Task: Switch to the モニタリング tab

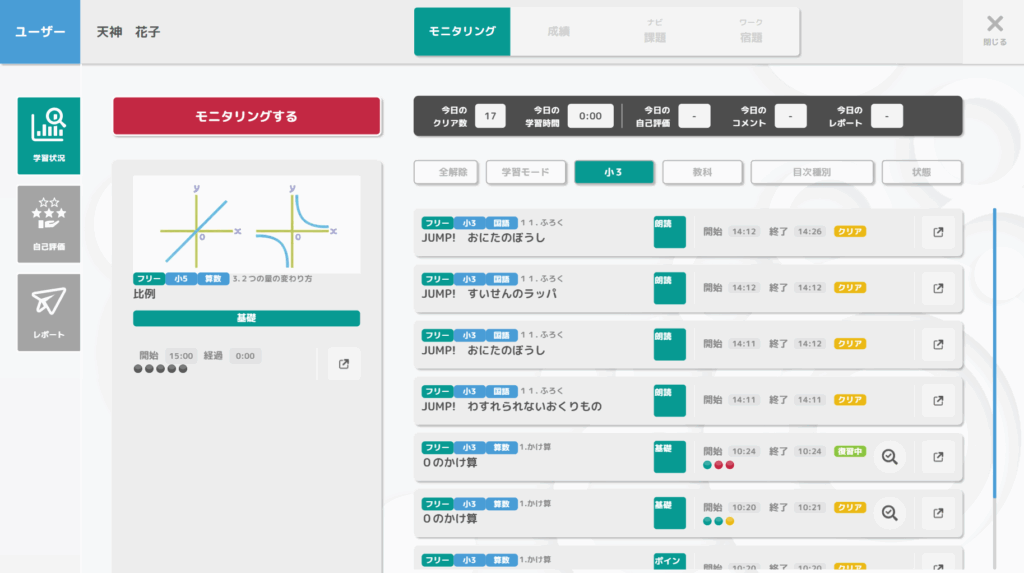Action: pyautogui.click(x=462, y=32)
